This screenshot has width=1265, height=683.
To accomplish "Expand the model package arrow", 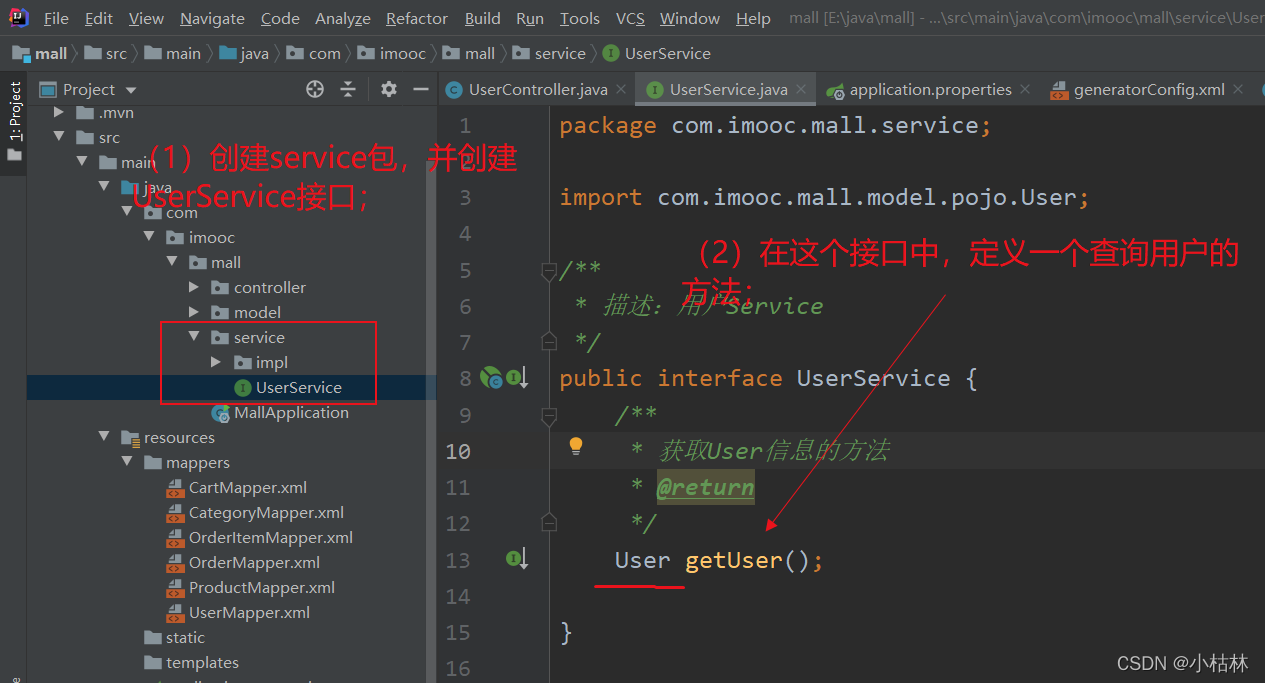I will tap(194, 312).
